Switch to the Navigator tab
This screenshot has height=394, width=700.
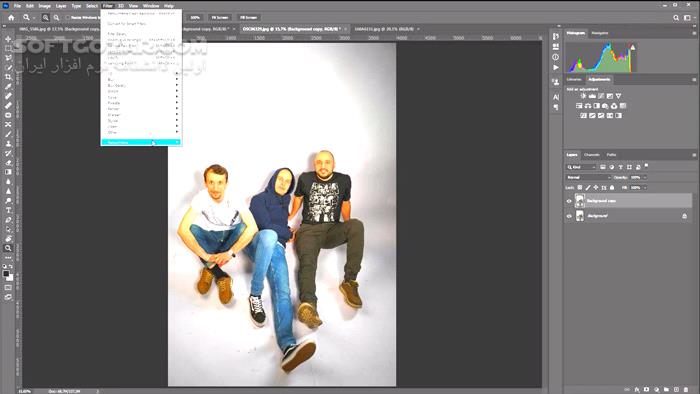600,33
